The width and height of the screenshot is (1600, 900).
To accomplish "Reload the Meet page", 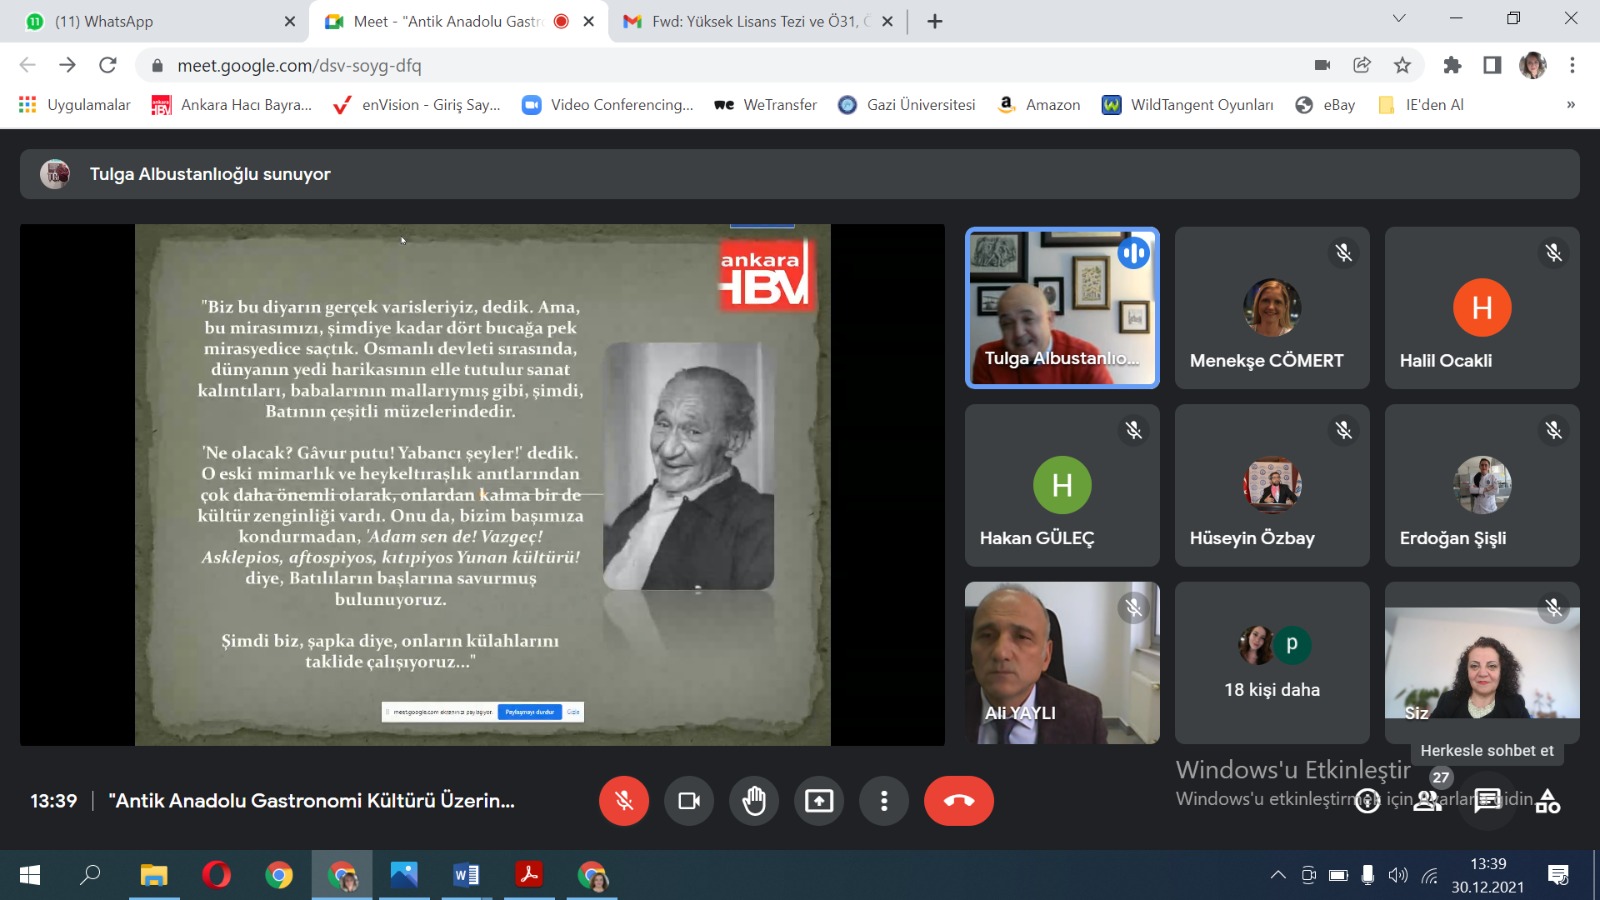I will click(108, 65).
